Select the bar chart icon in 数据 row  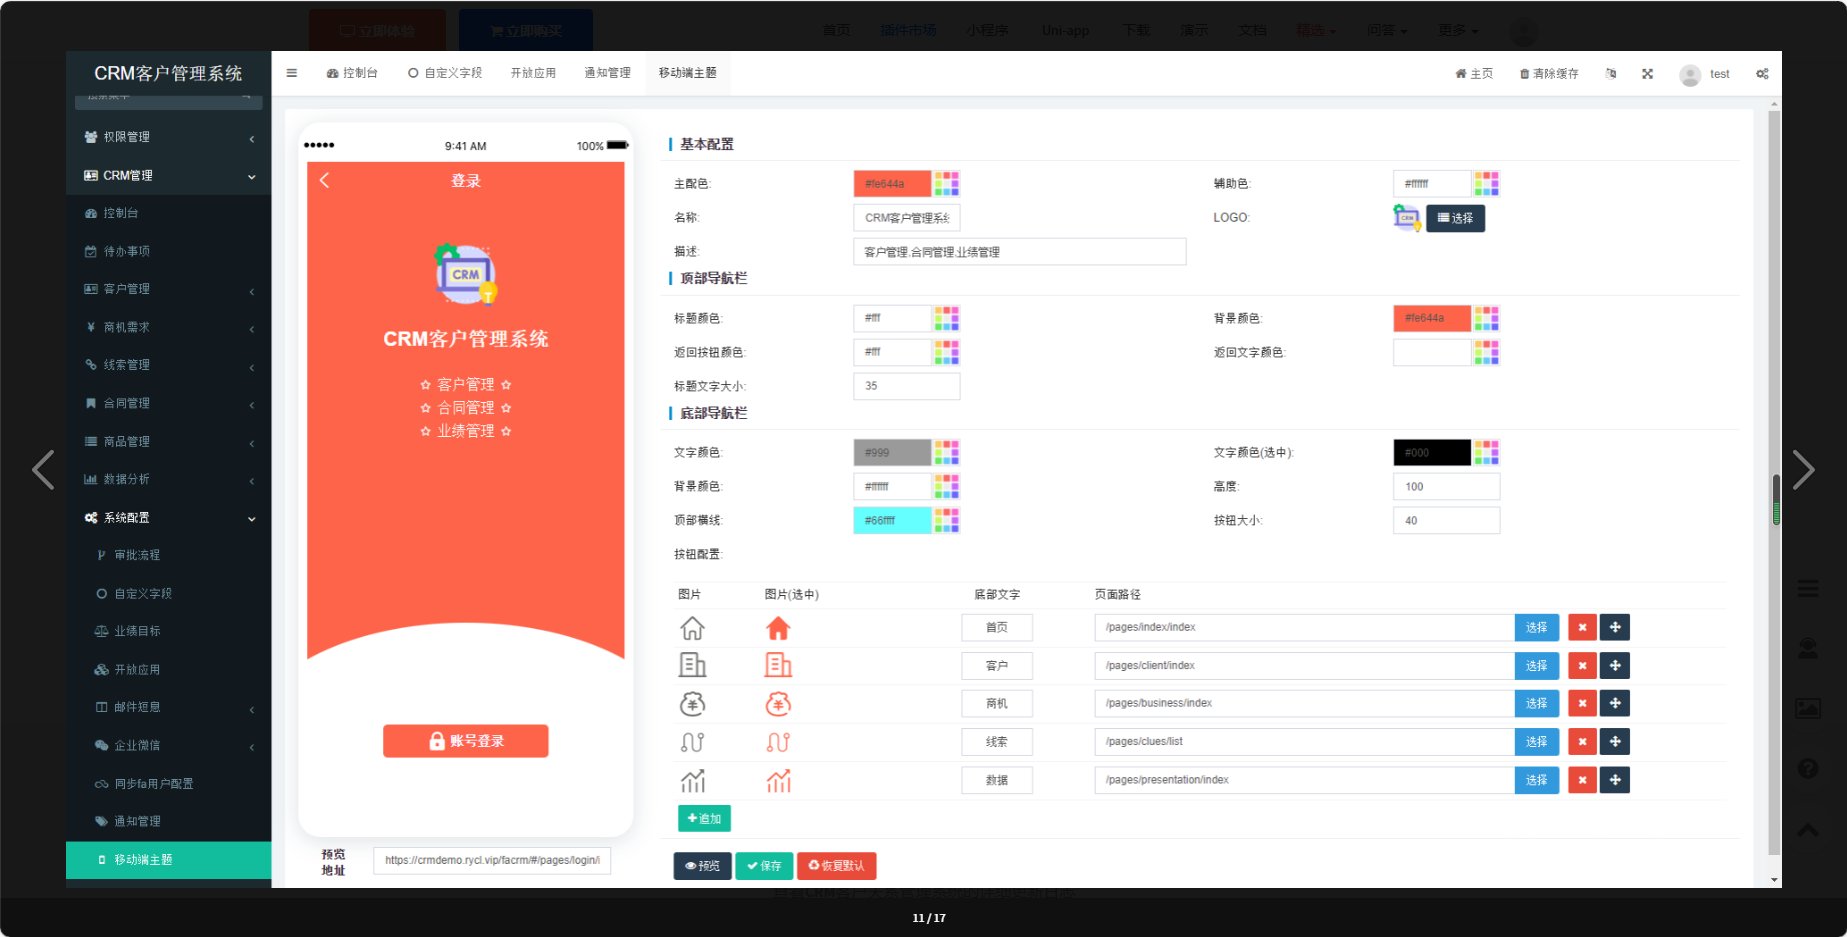click(694, 780)
